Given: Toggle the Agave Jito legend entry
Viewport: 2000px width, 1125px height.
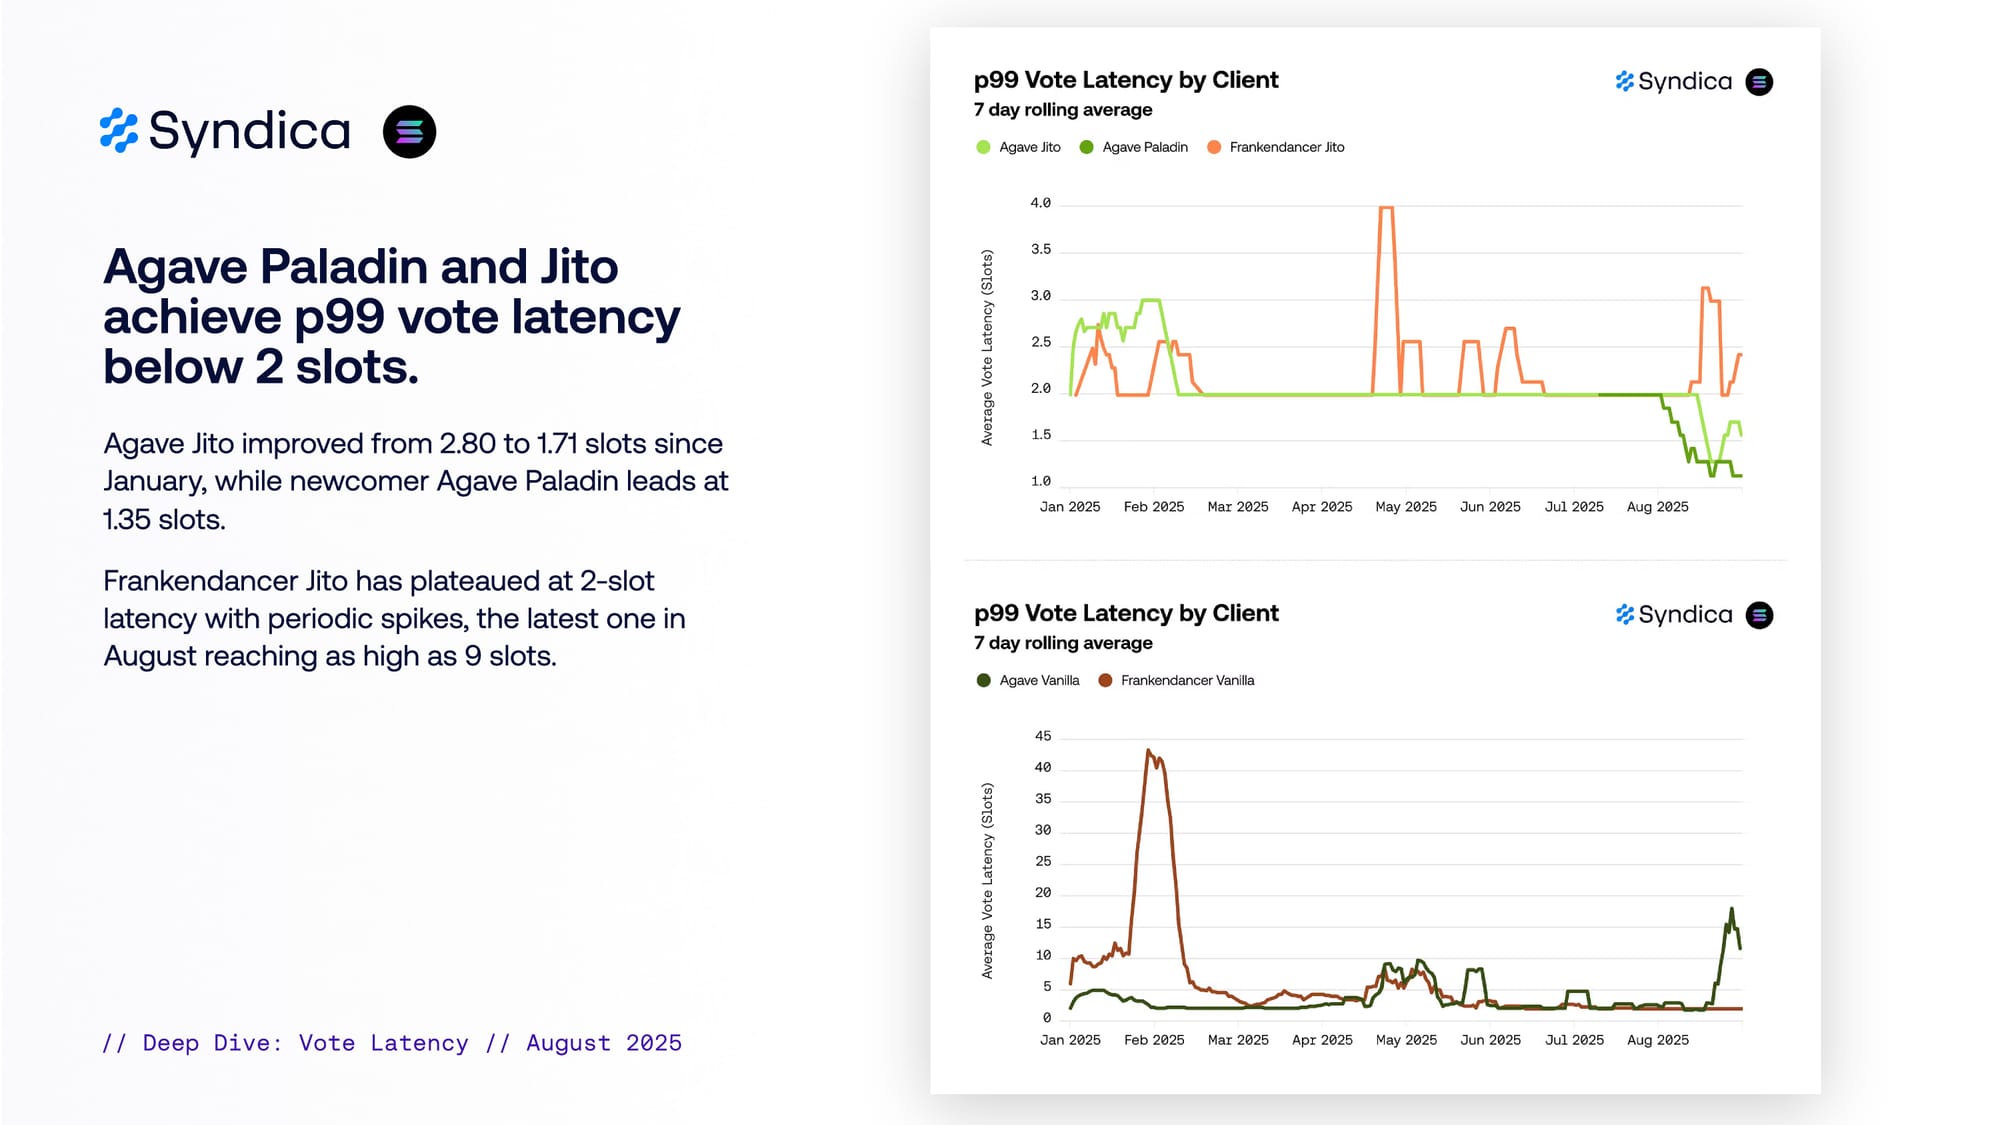Looking at the screenshot, I should pos(1029,147).
